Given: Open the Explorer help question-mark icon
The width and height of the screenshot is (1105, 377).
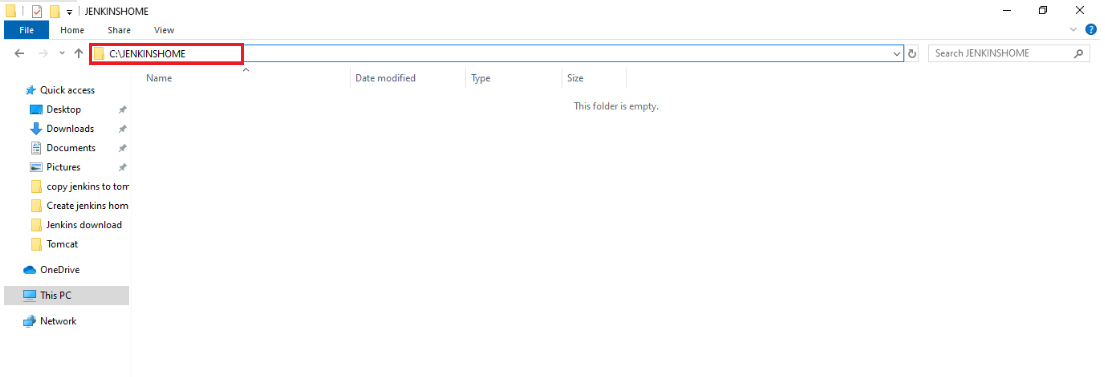Looking at the screenshot, I should coord(1092,30).
